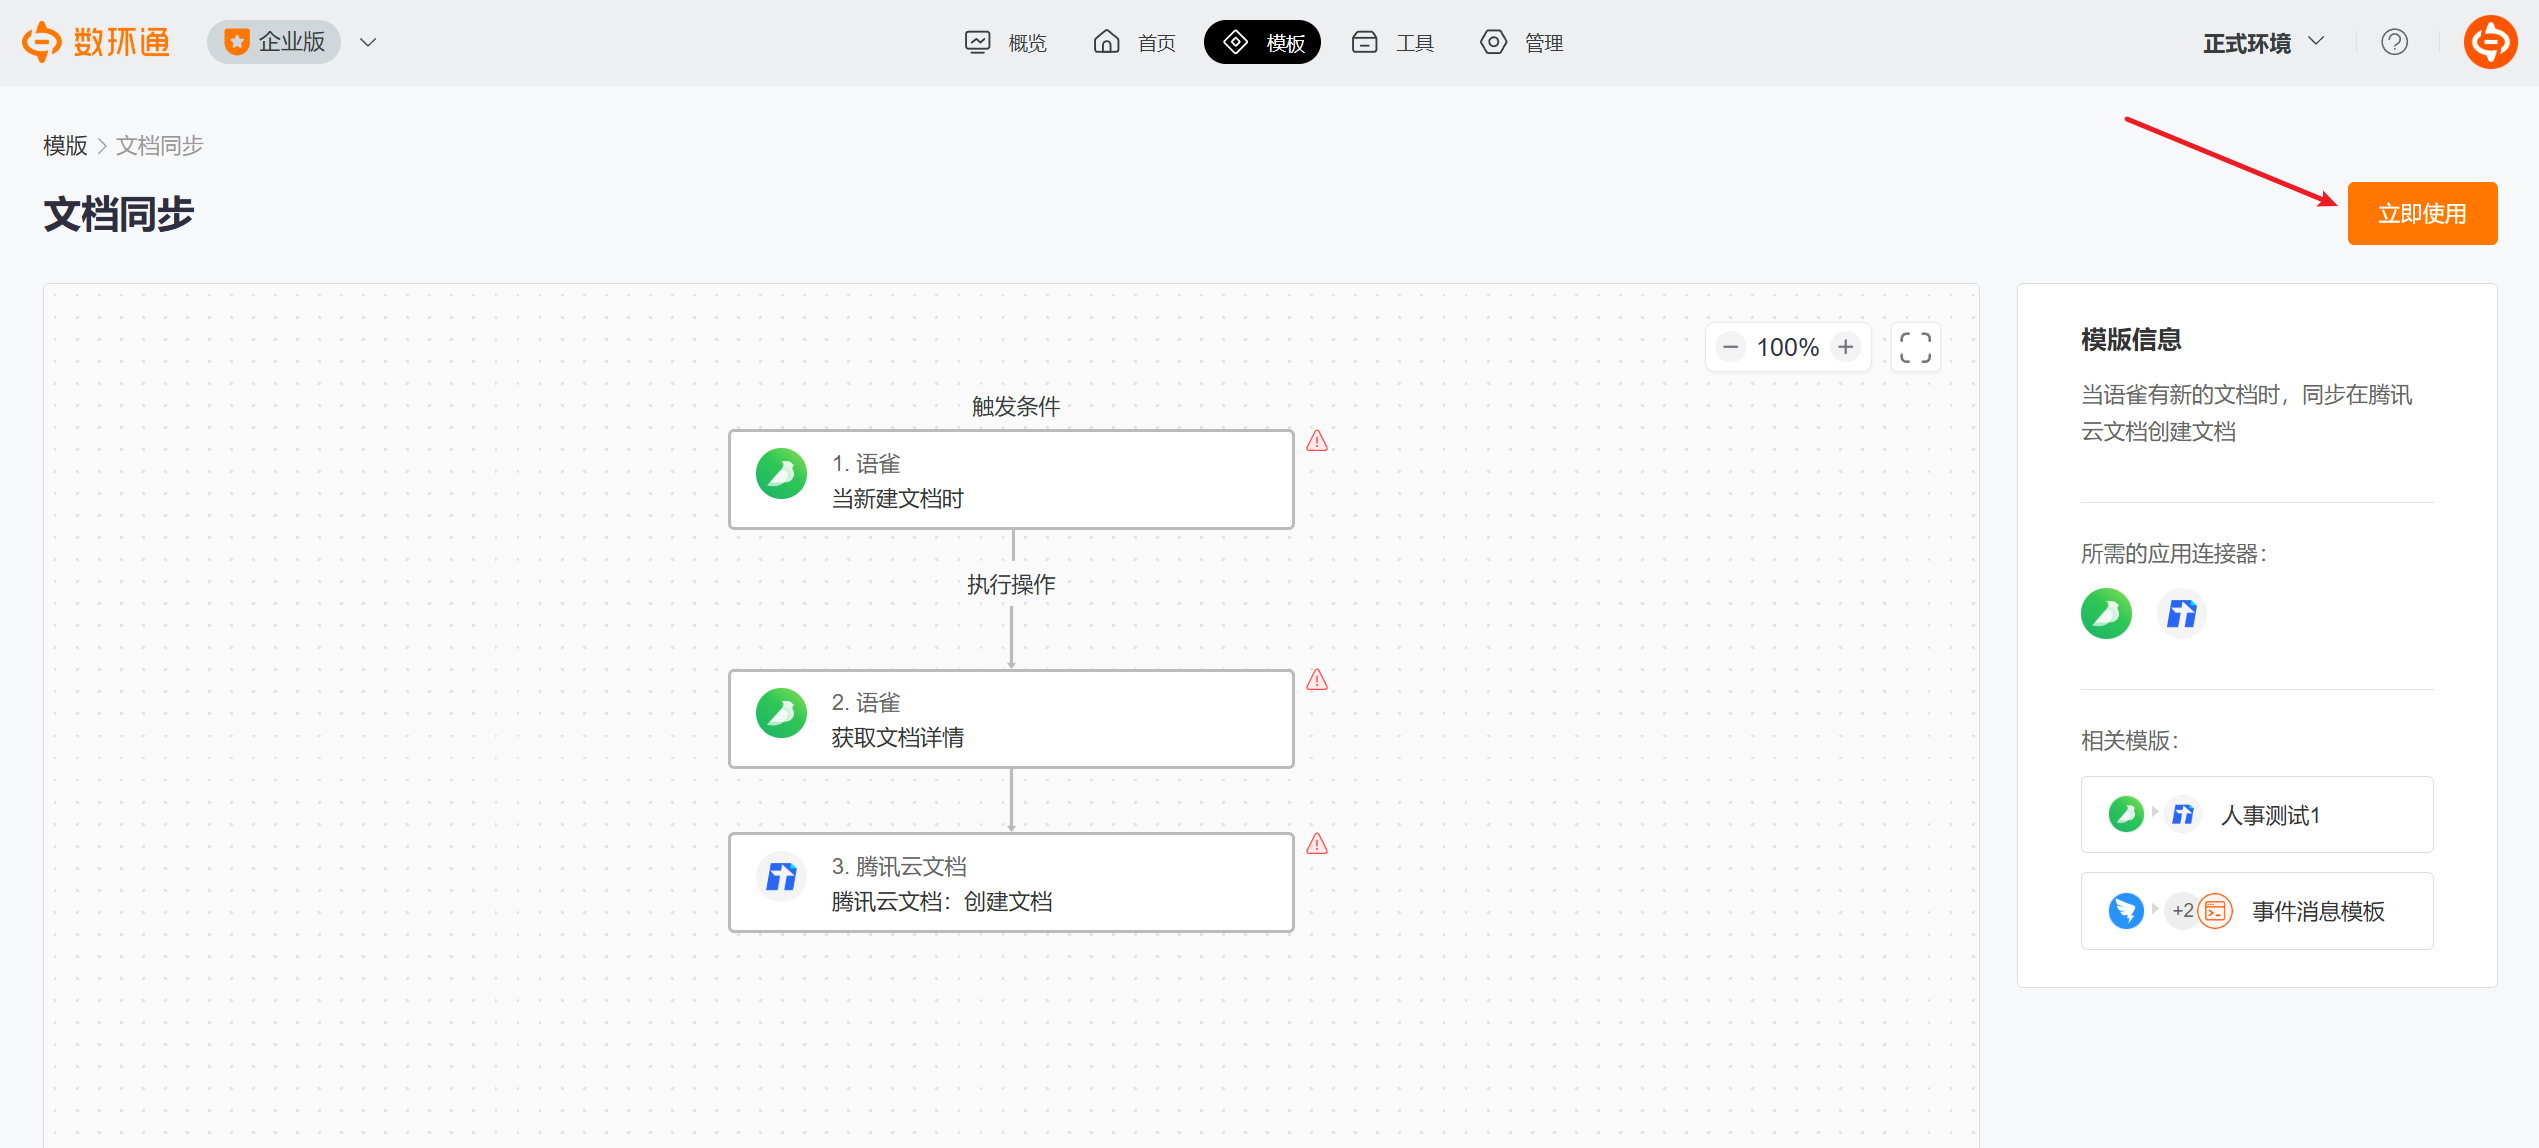The image size is (2539, 1148).
Task: Select the 模板 template tab
Action: coord(1262,42)
